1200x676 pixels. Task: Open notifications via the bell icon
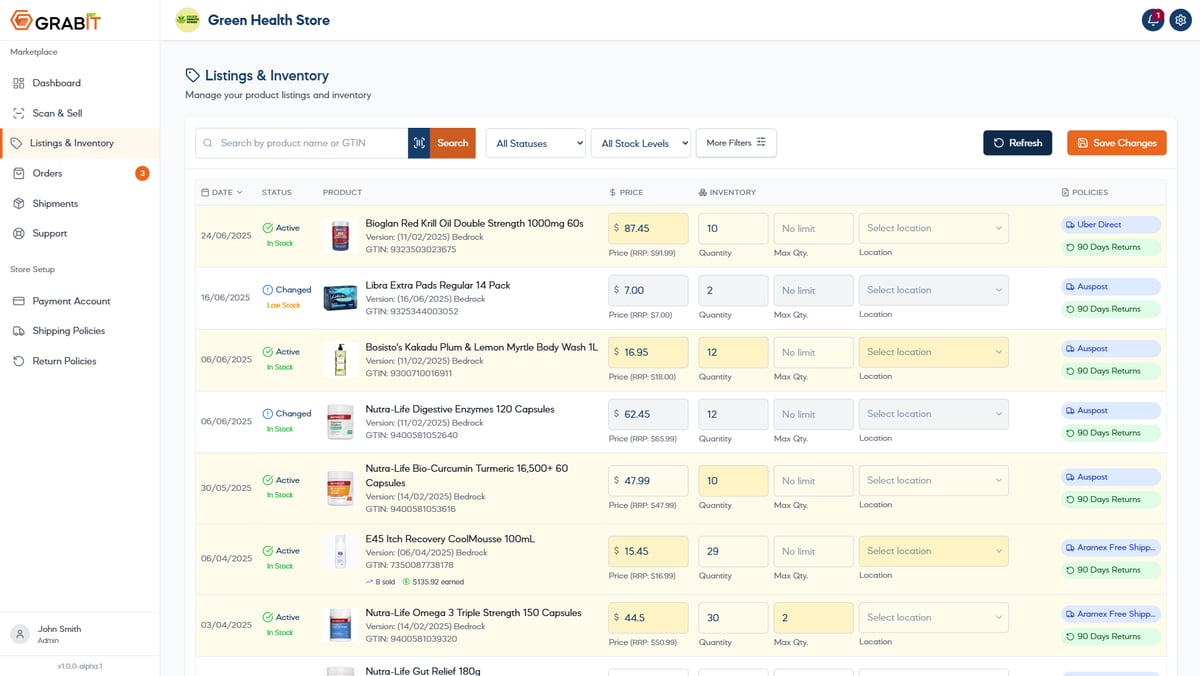(x=1152, y=19)
